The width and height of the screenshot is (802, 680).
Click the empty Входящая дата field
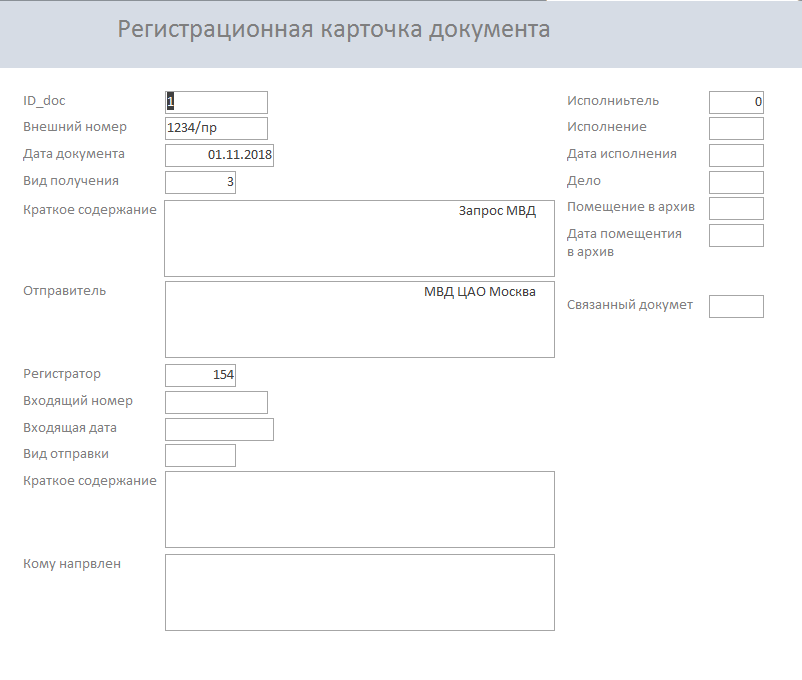(x=219, y=430)
